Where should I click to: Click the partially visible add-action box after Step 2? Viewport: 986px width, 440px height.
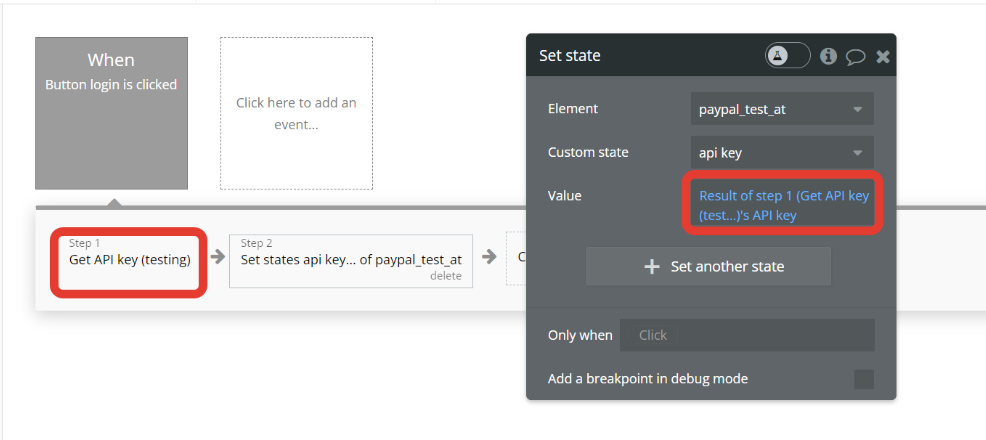516,258
